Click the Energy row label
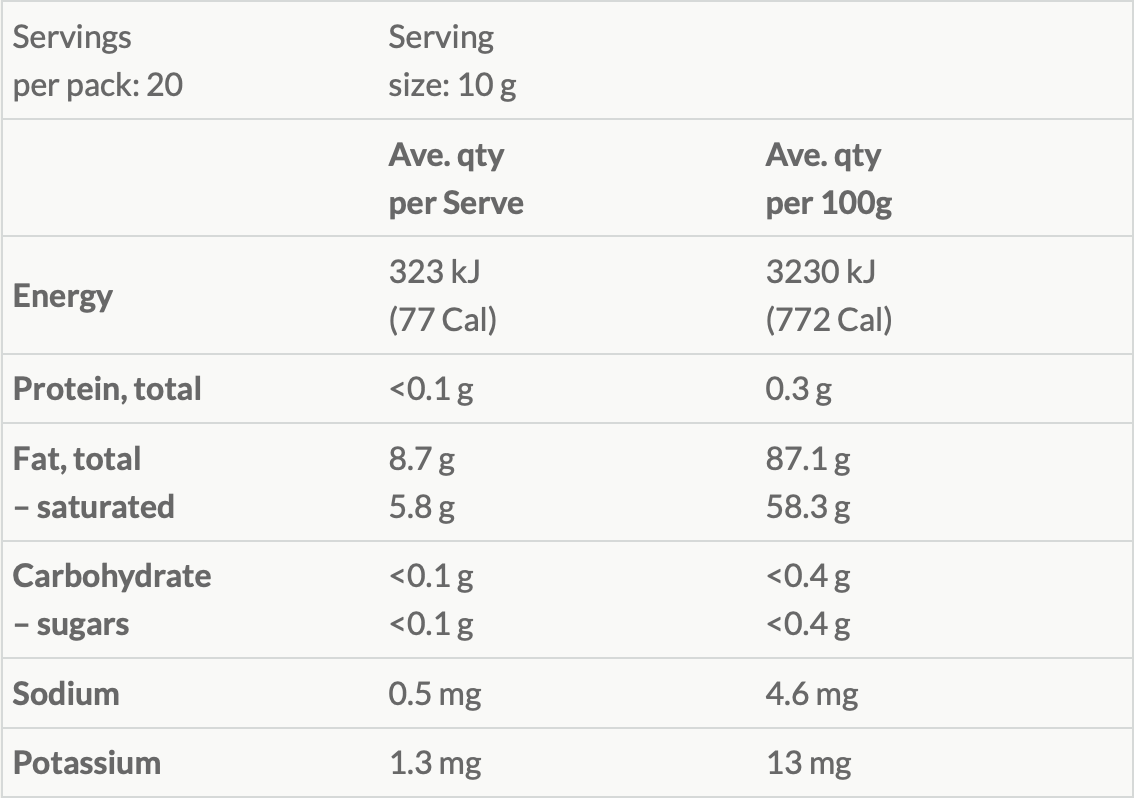This screenshot has width=1134, height=798. [x=63, y=296]
